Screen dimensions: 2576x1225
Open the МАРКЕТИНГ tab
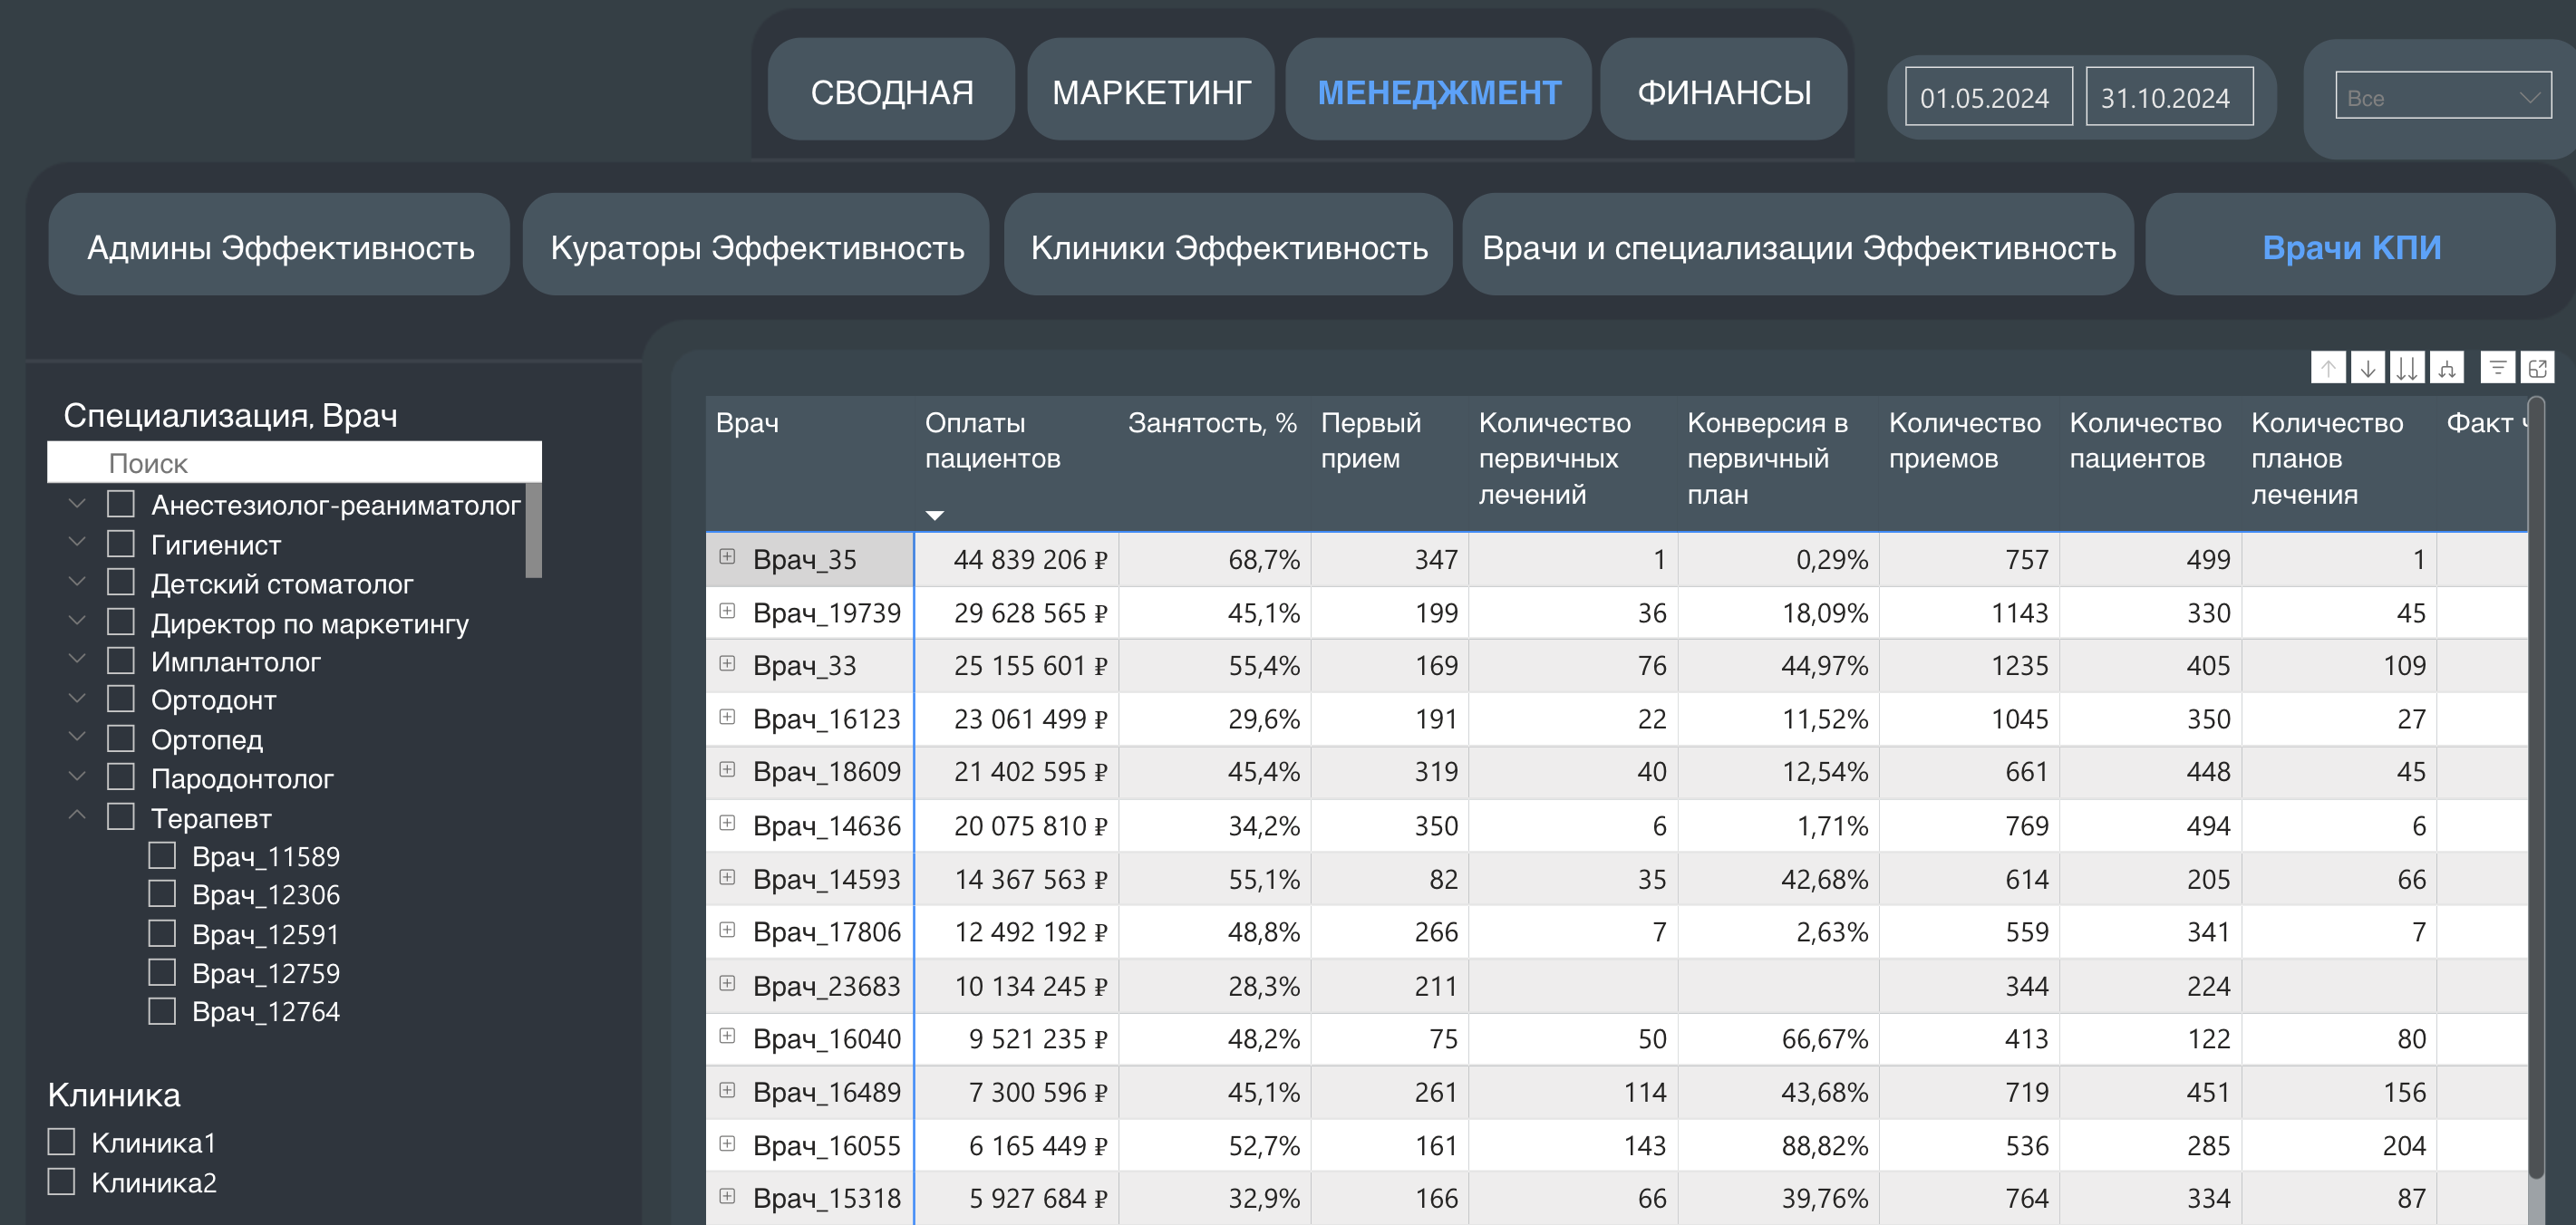click(1150, 90)
